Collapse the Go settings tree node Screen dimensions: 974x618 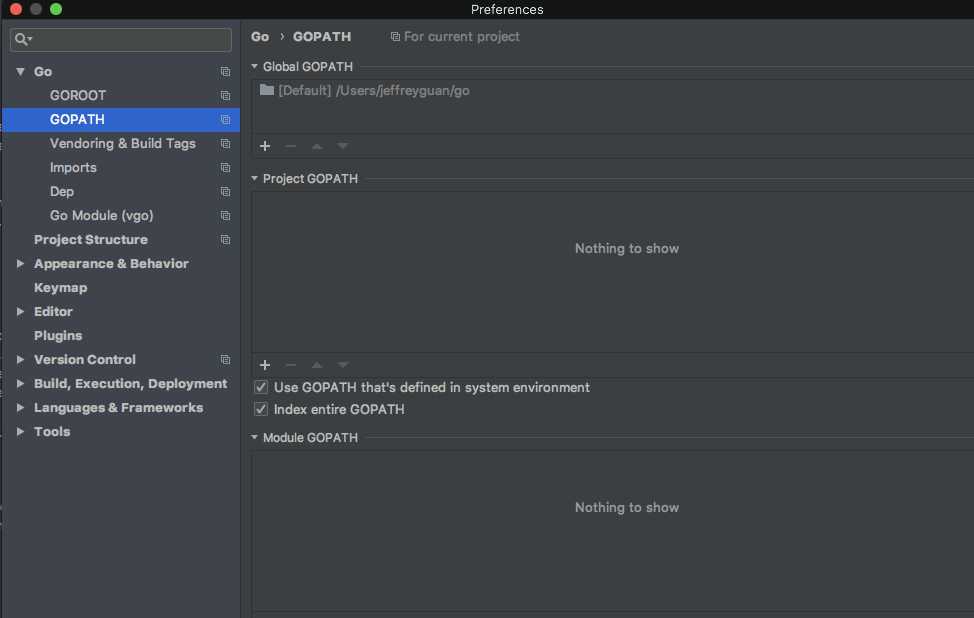pyautogui.click(x=20, y=72)
